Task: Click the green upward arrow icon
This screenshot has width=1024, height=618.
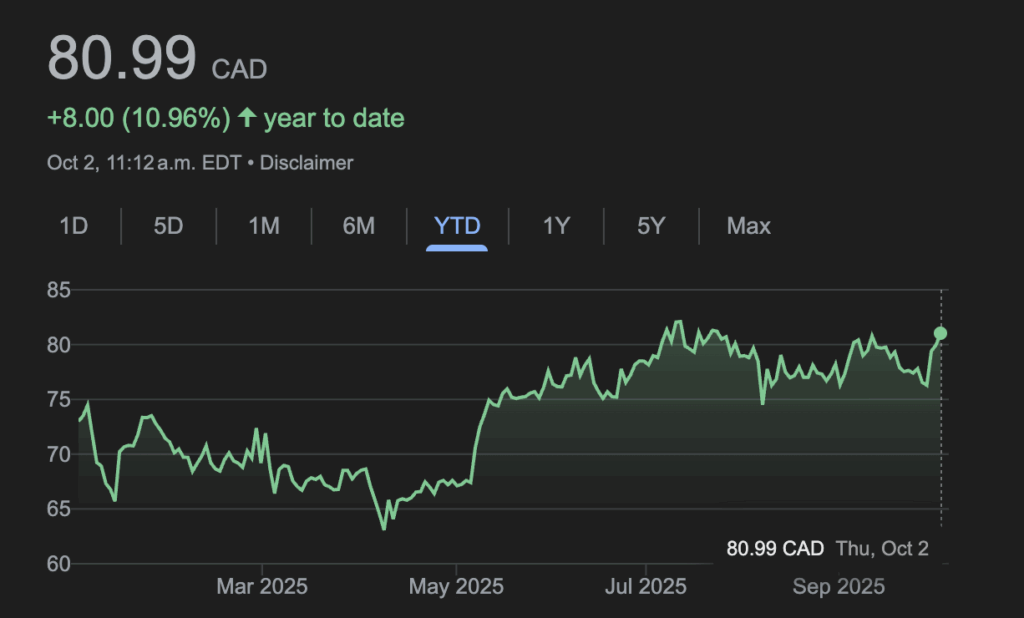Action: (x=247, y=118)
